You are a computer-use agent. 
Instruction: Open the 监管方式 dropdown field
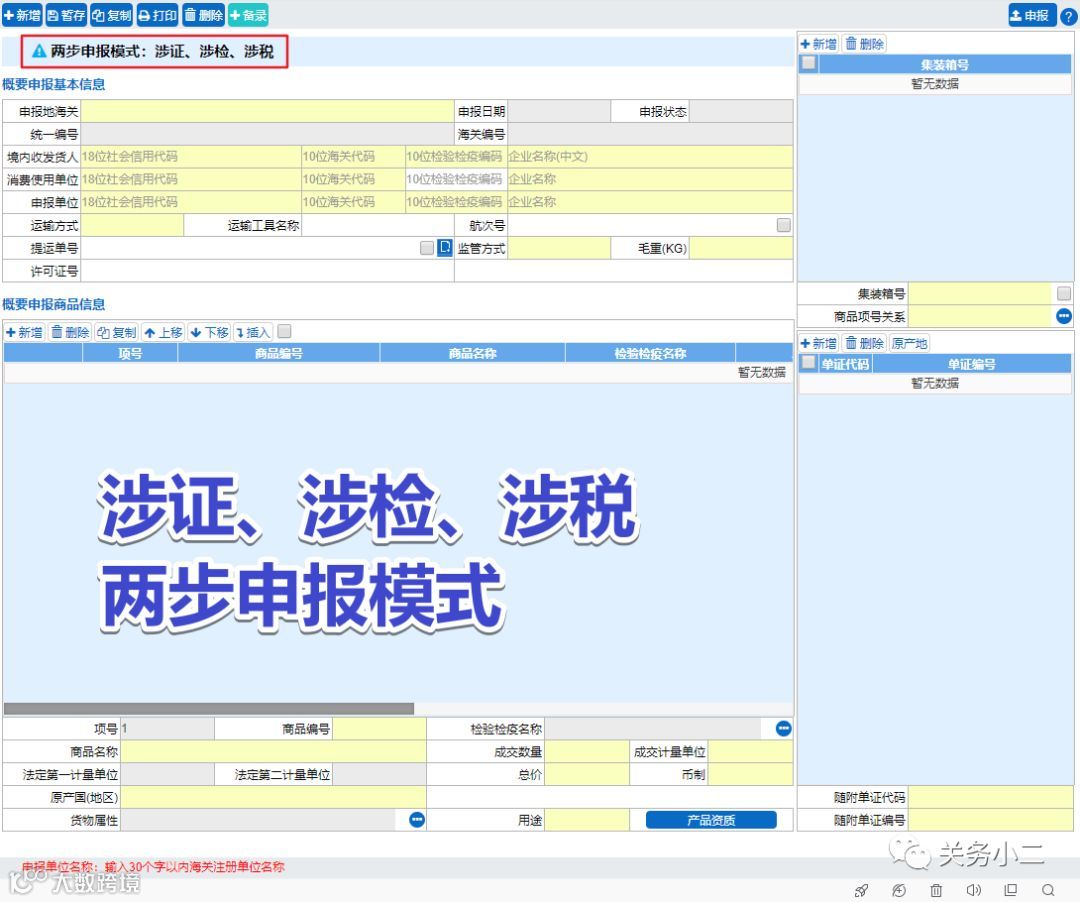point(559,248)
